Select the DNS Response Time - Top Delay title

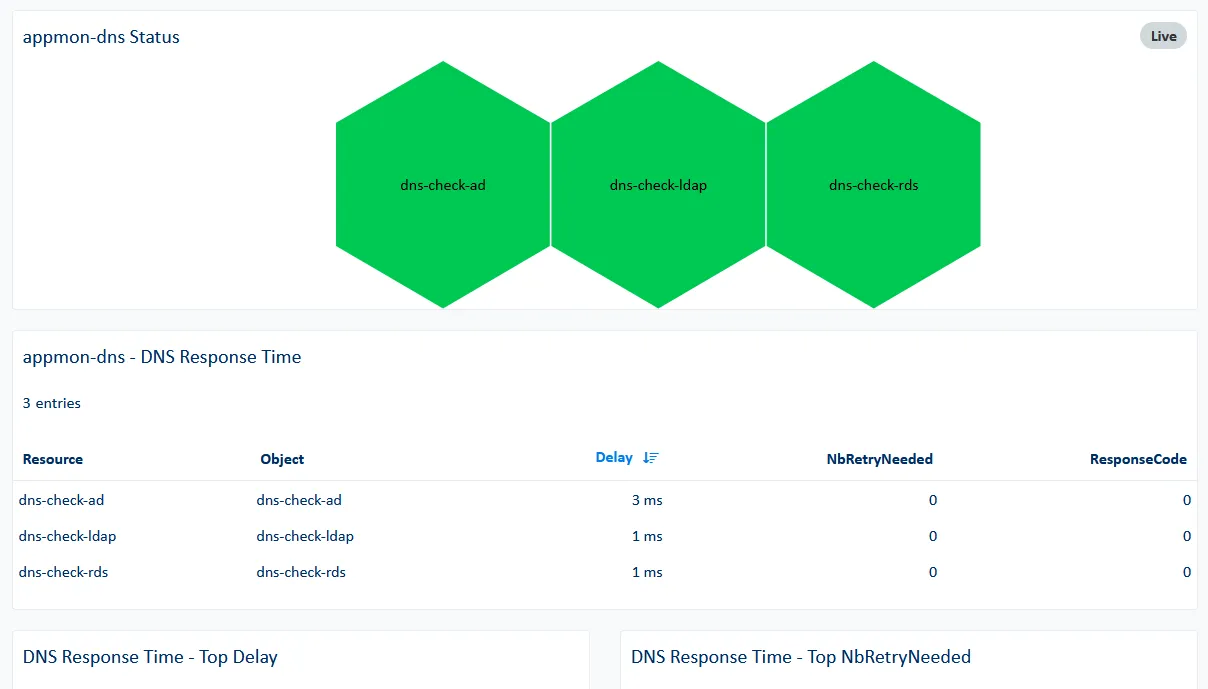click(150, 657)
